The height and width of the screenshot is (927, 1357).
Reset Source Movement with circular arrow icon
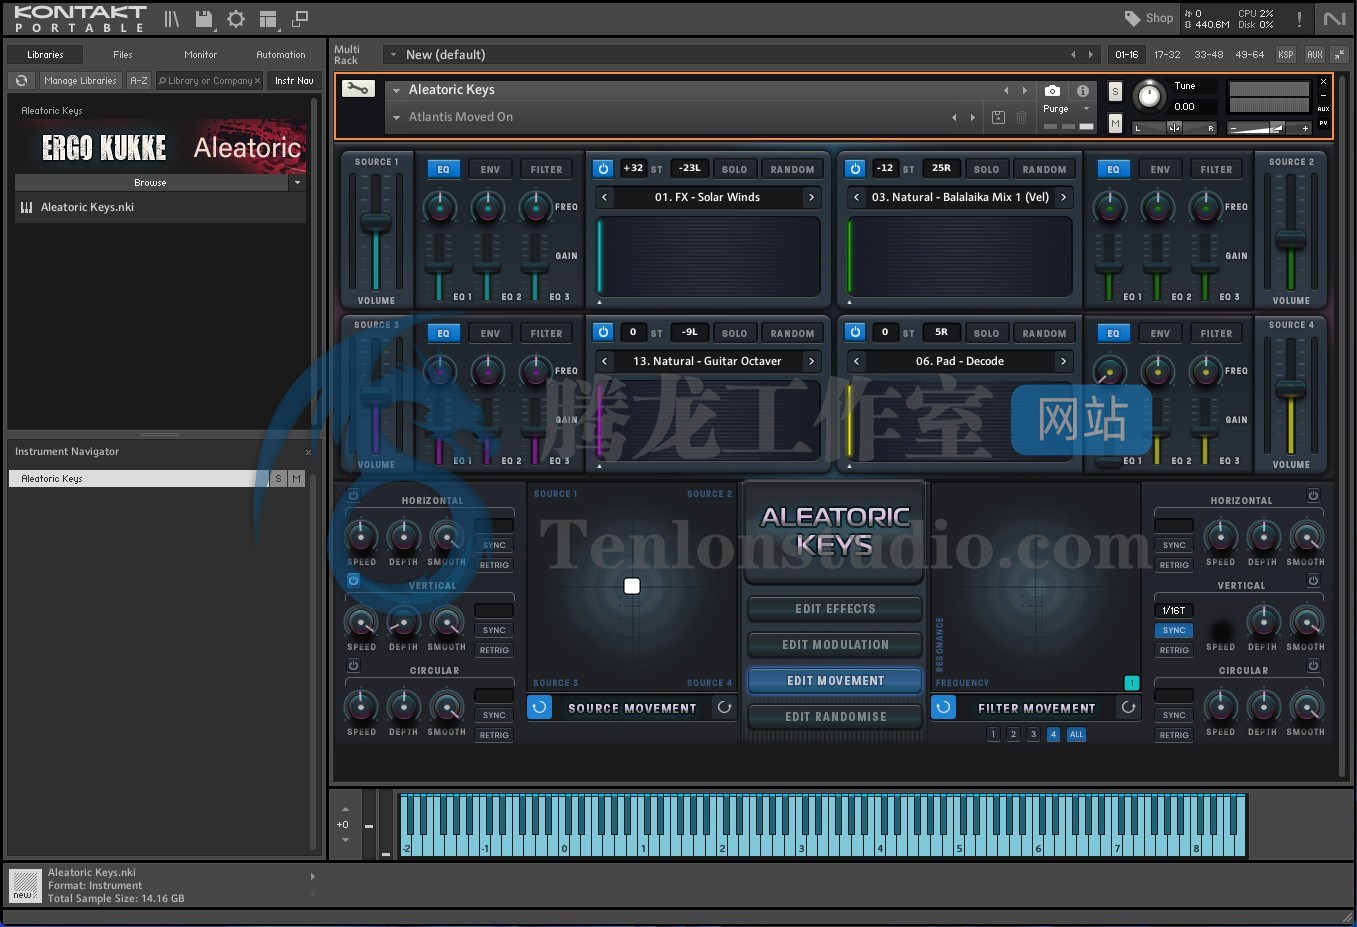[724, 707]
